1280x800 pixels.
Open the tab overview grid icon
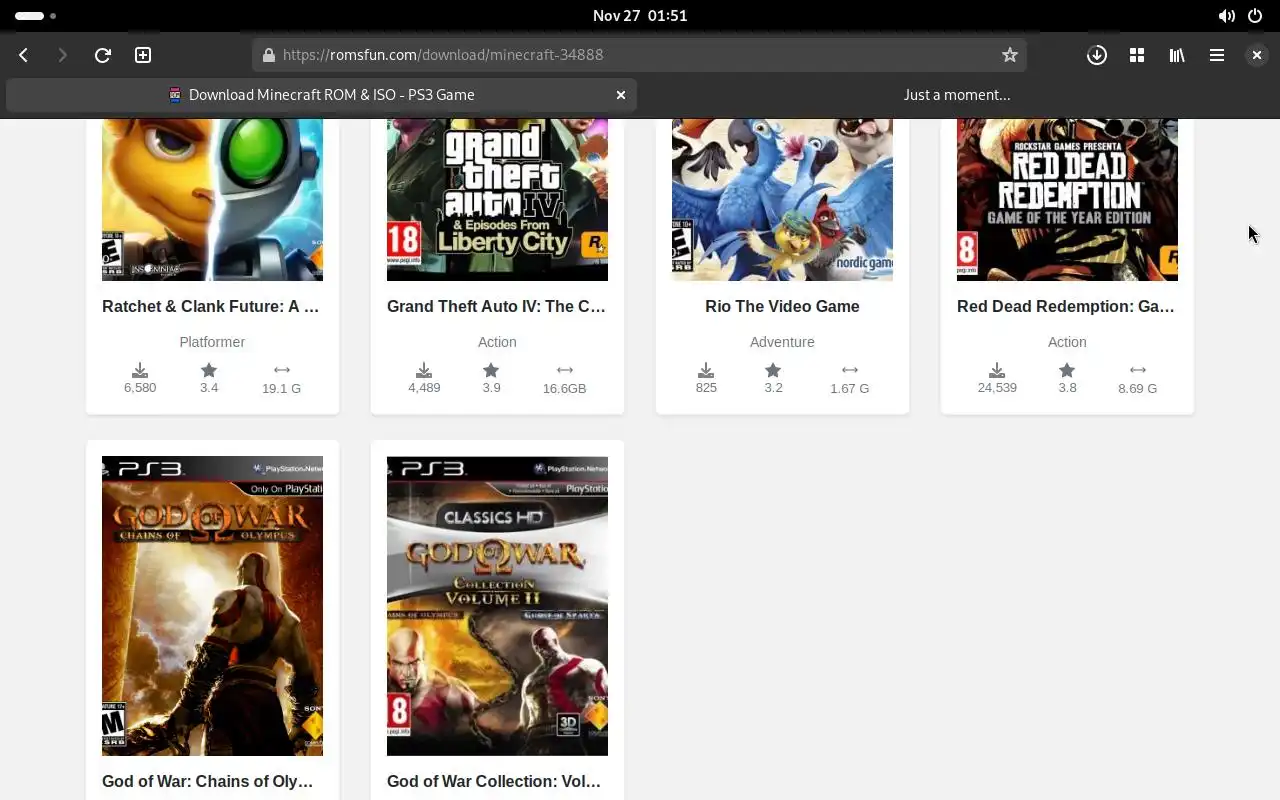1137,55
